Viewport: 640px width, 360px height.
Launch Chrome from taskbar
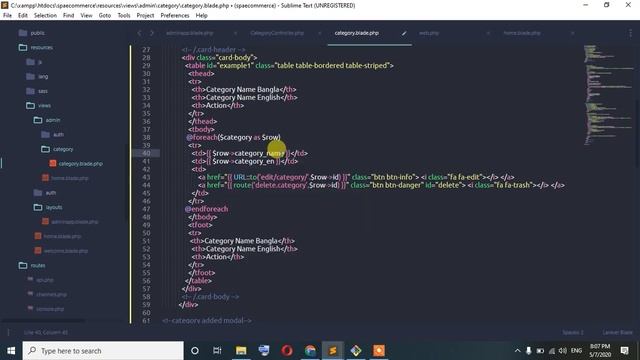(310, 351)
